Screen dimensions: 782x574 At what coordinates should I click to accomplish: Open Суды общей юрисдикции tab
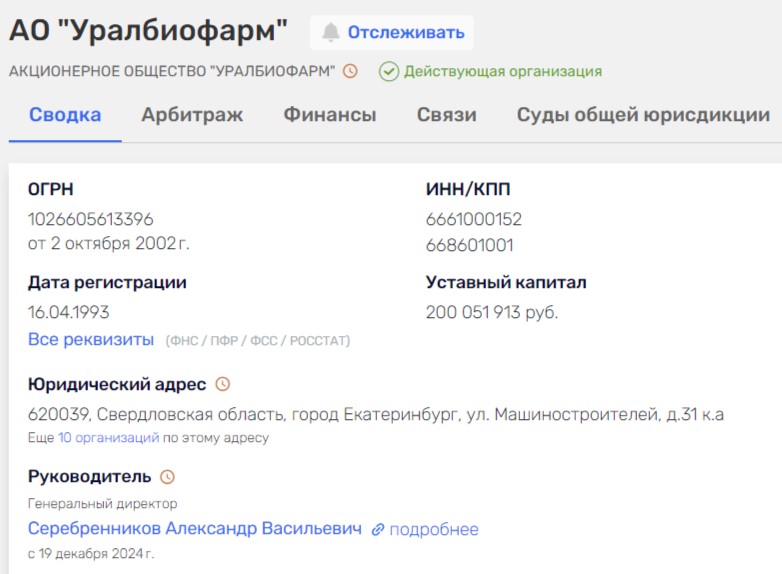tap(643, 115)
